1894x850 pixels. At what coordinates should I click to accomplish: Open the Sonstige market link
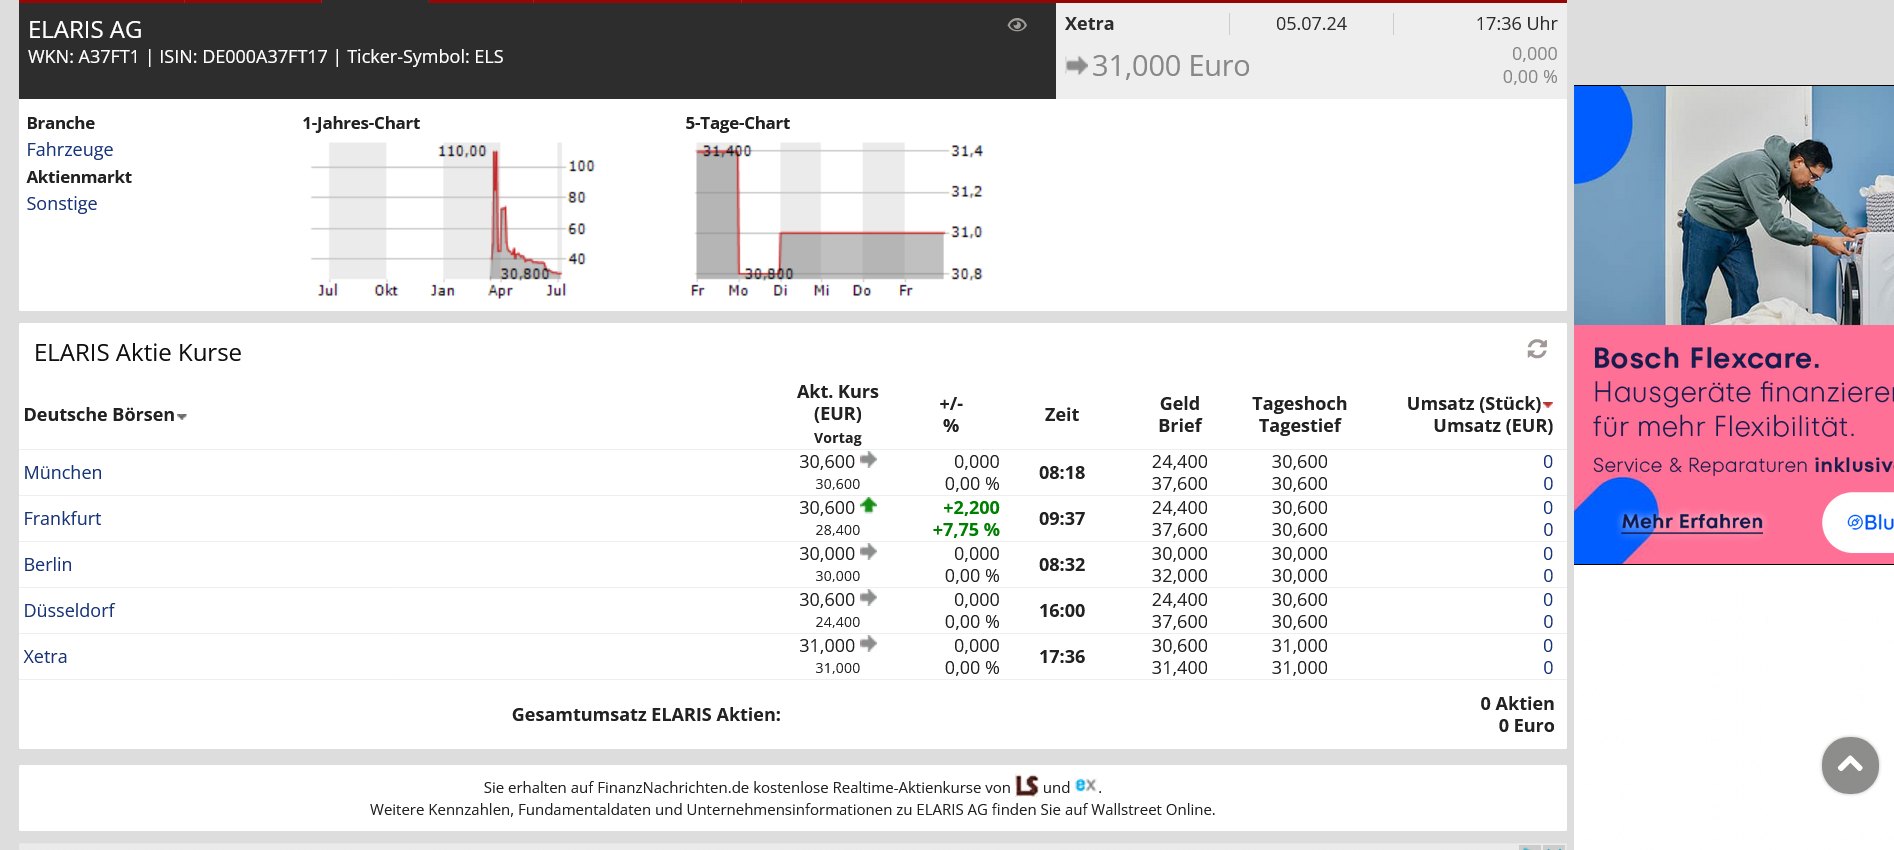61,204
